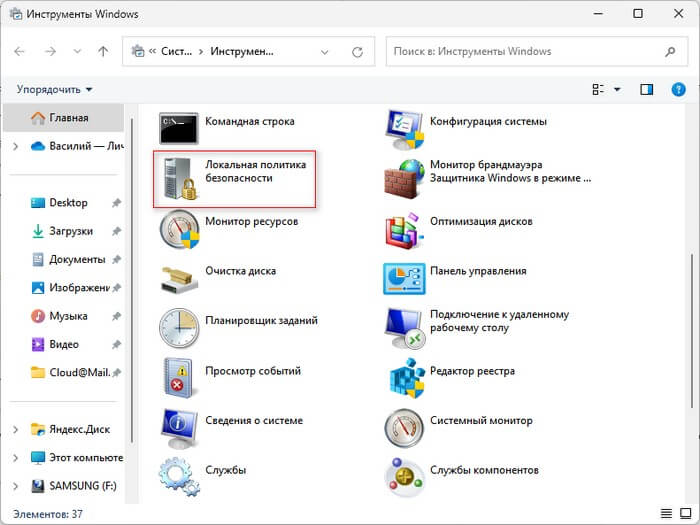Switch to details view in status bar

[666, 513]
